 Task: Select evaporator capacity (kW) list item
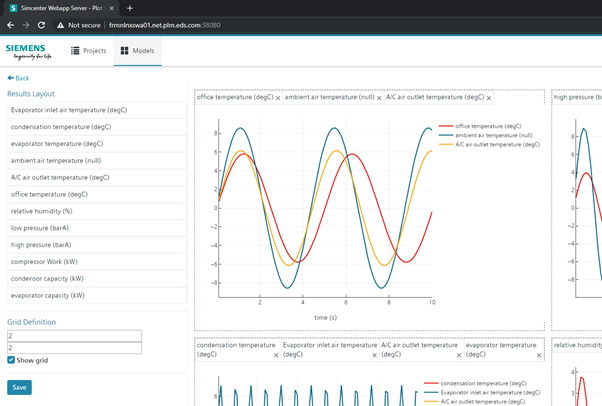point(97,296)
